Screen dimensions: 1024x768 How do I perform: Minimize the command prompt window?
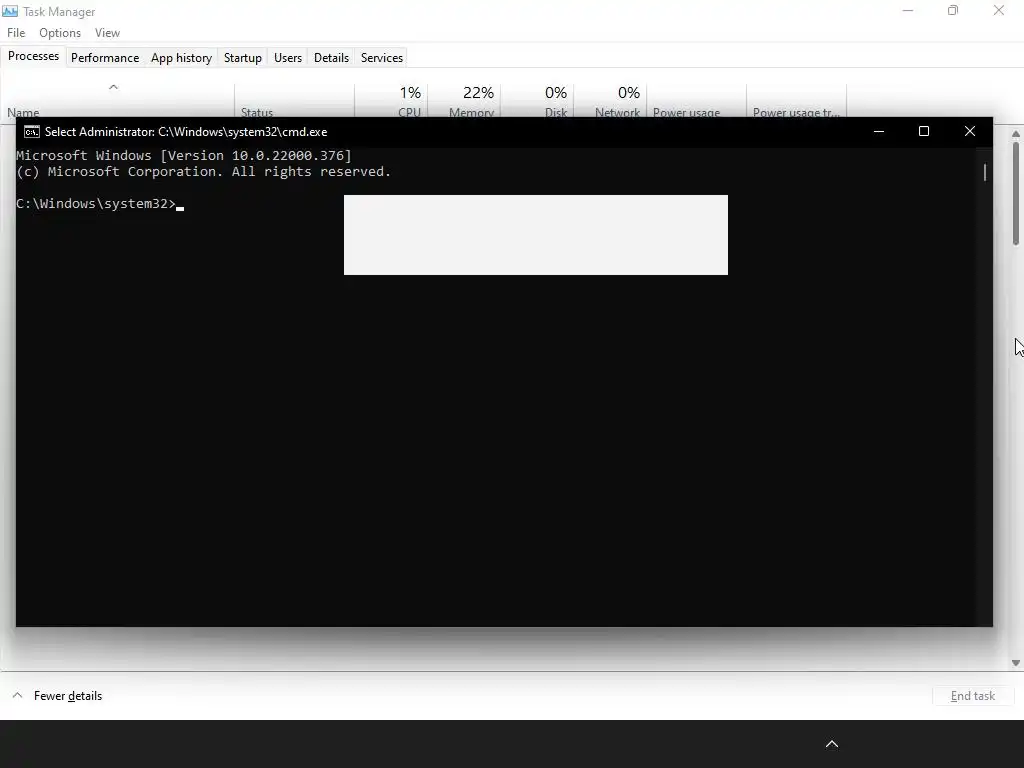point(879,131)
